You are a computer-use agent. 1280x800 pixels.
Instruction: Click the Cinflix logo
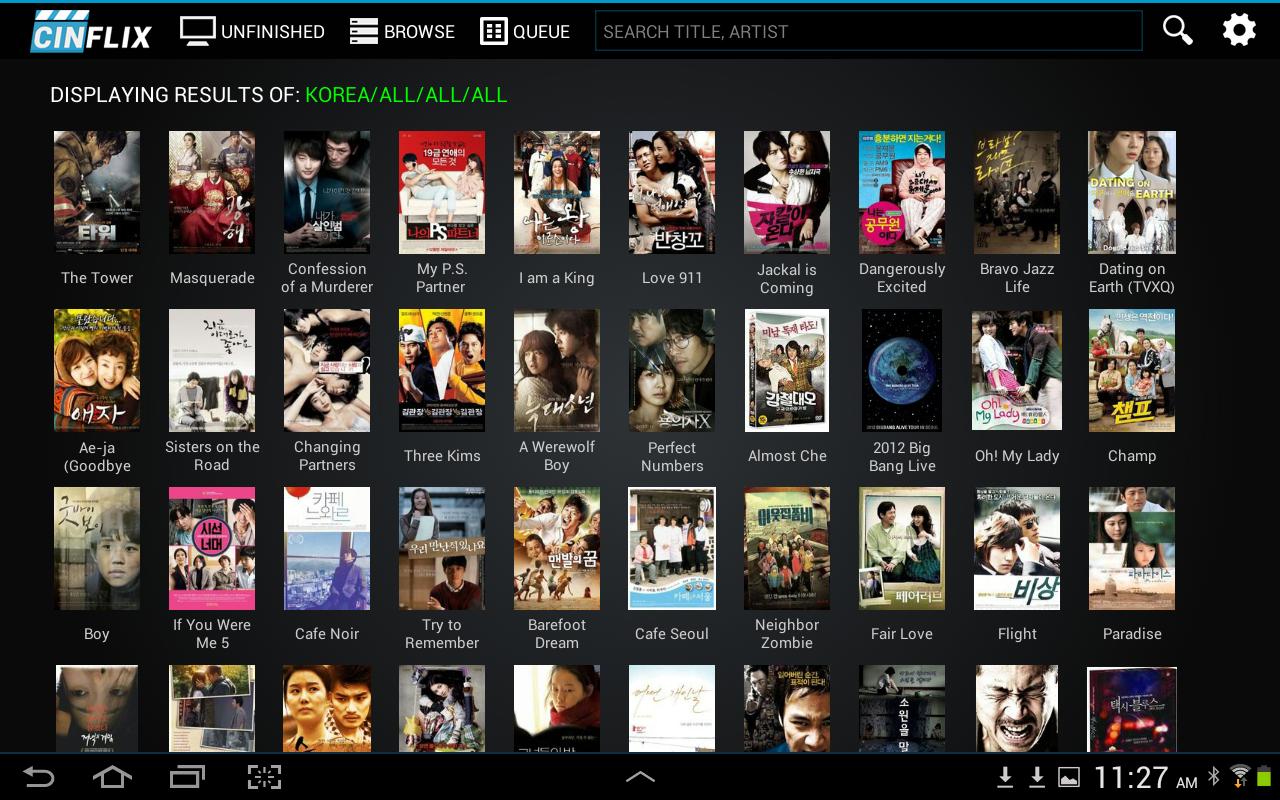click(90, 30)
